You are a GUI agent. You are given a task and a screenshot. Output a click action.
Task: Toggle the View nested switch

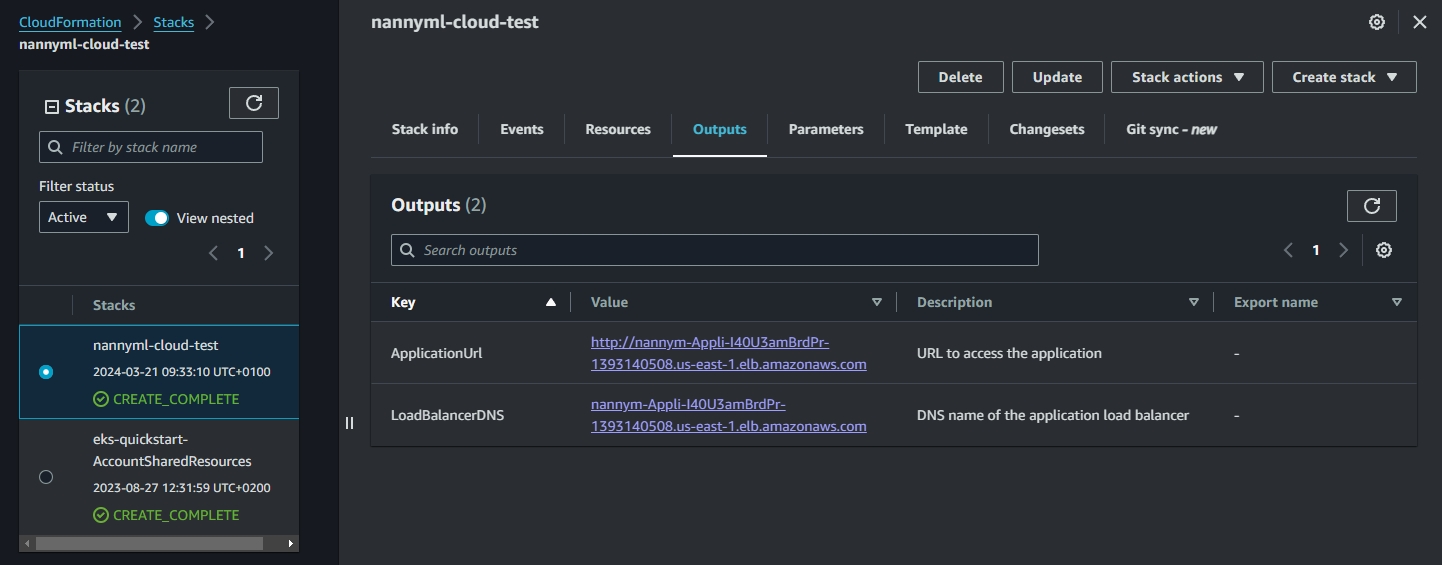157,218
